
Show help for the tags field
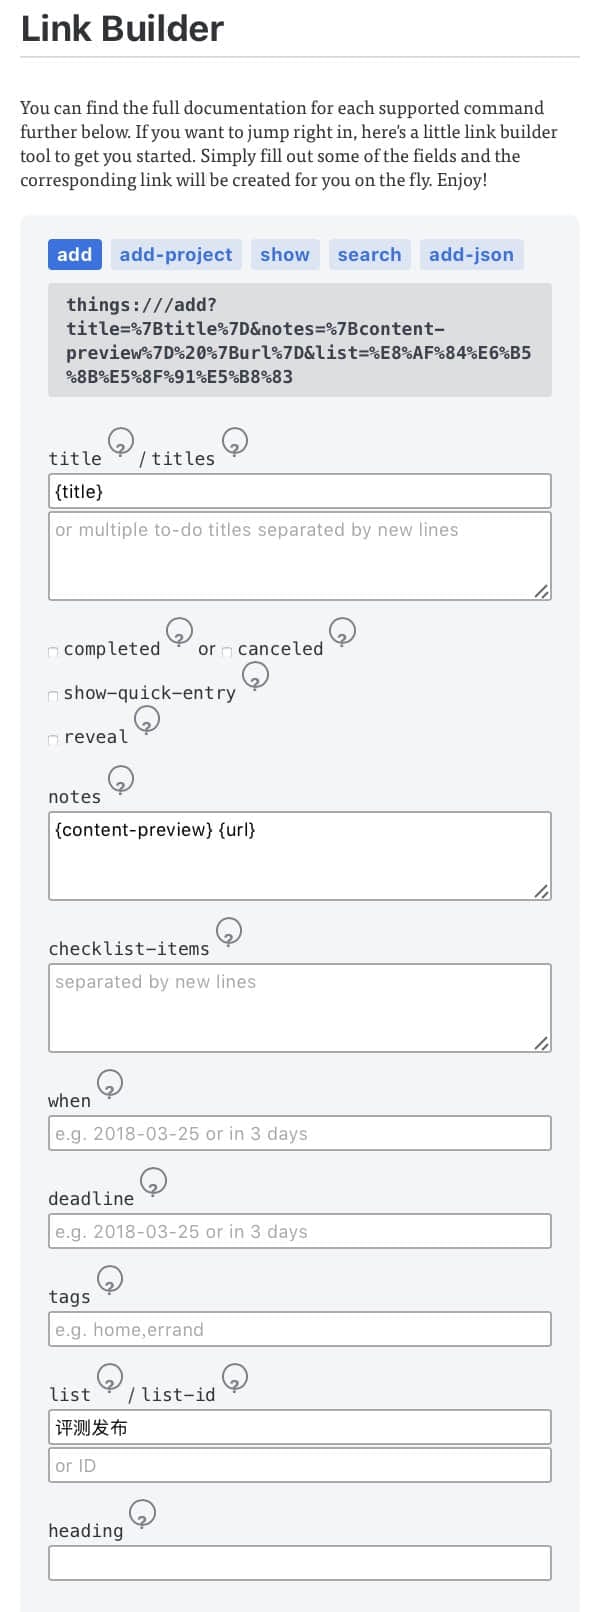point(110,1279)
